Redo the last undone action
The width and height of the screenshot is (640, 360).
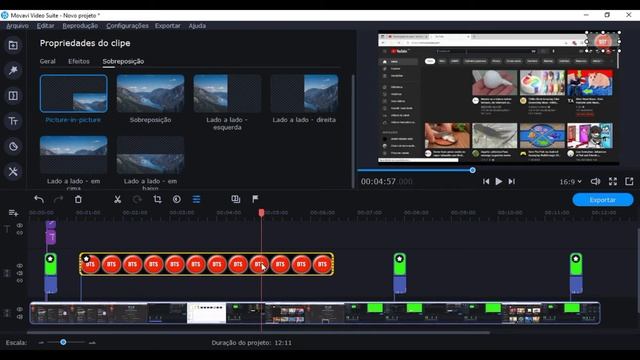coord(58,199)
